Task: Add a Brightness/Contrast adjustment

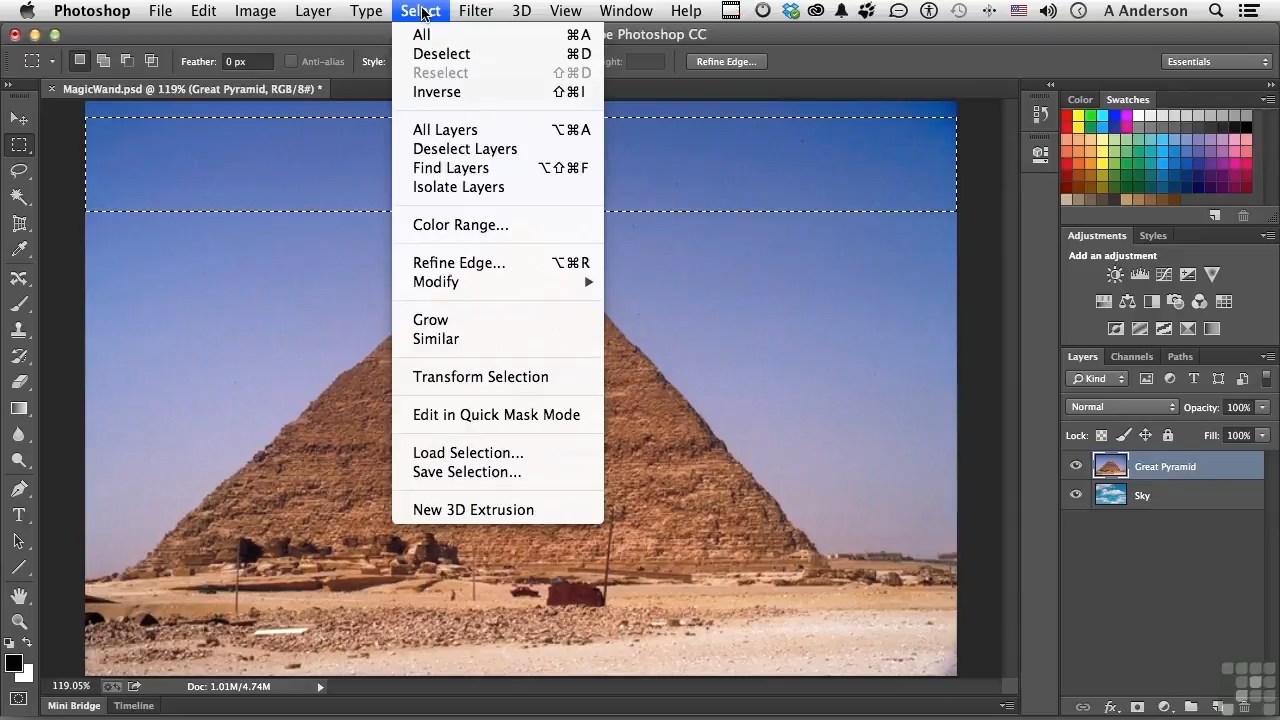Action: click(x=1115, y=275)
